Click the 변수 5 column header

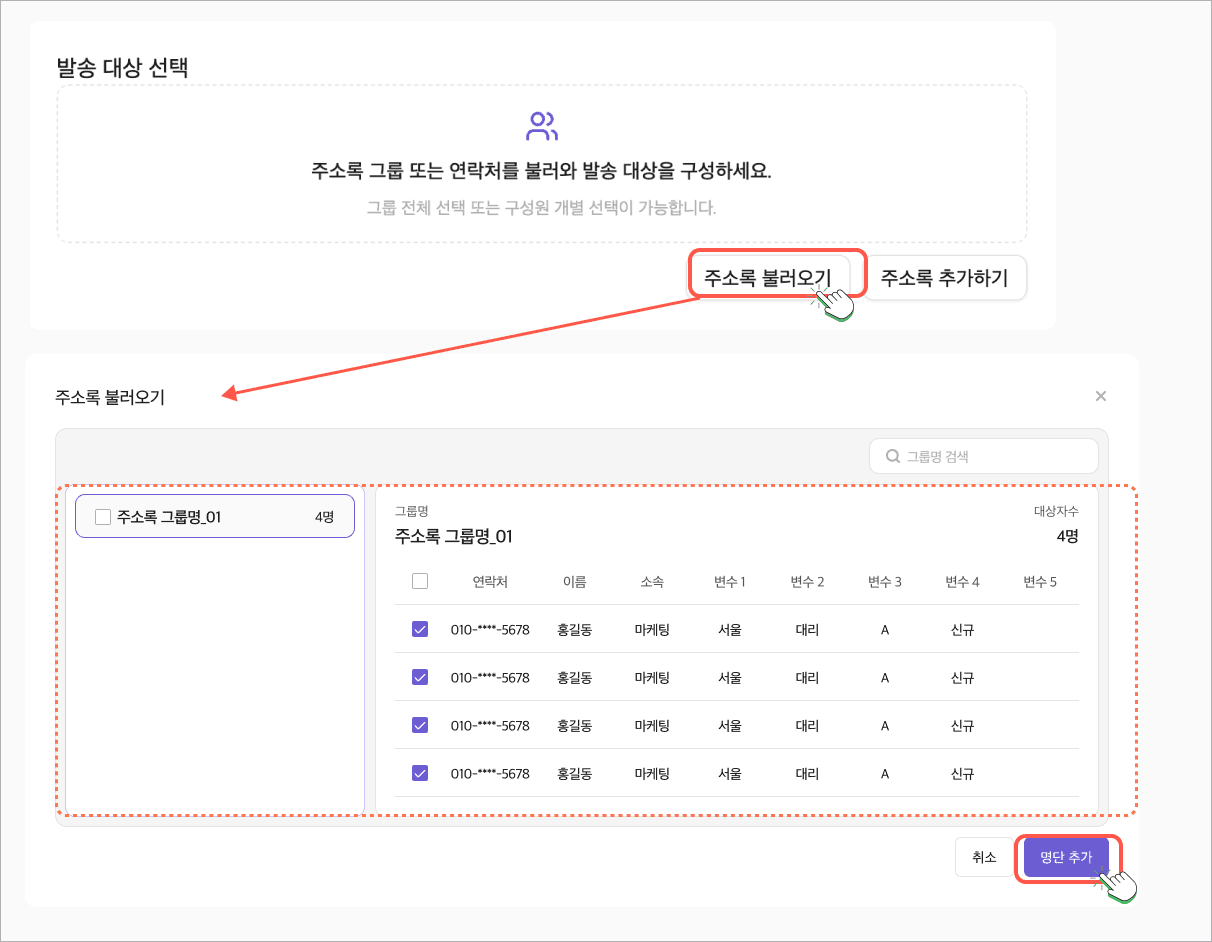(x=1040, y=582)
